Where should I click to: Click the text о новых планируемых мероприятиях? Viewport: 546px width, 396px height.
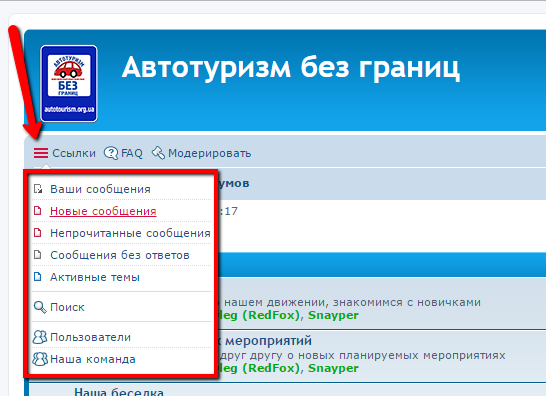[397, 355]
